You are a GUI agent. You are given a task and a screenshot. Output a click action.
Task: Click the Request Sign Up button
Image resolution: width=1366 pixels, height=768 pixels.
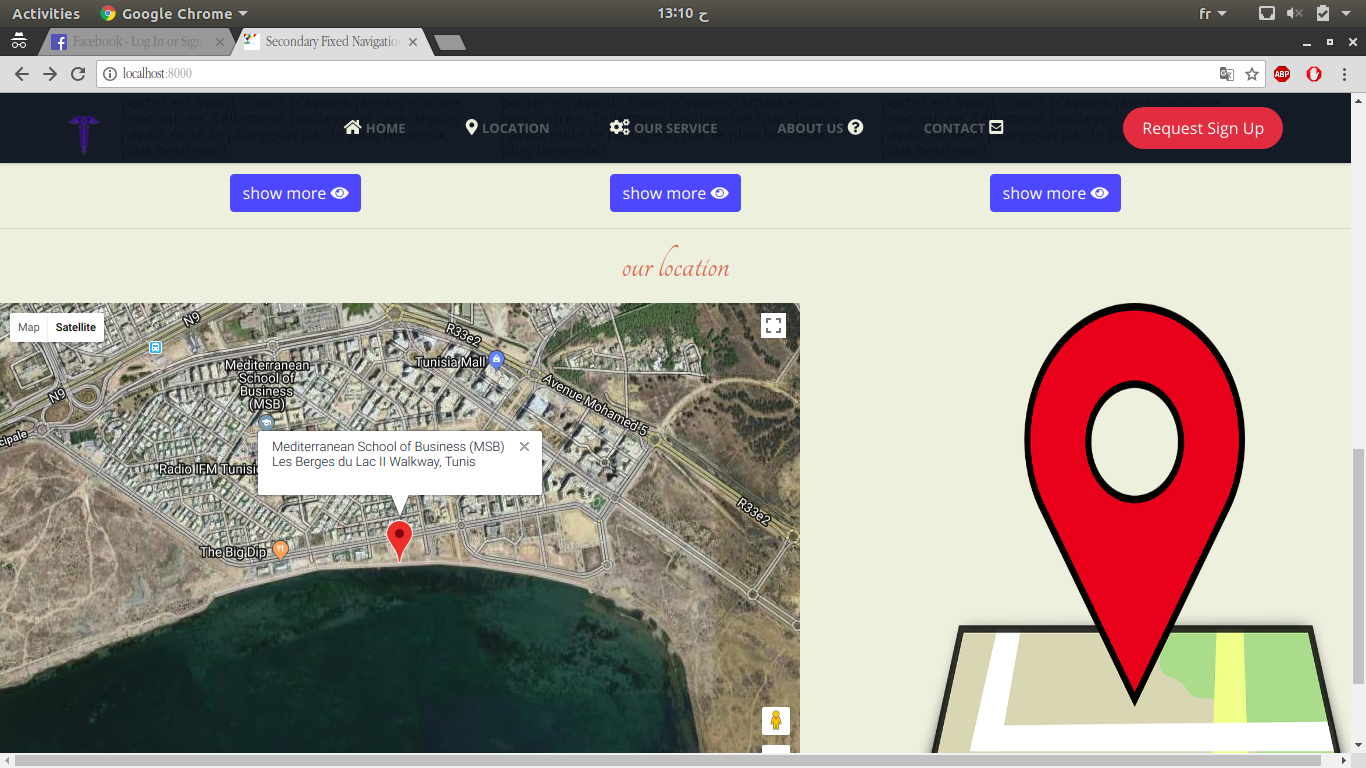click(x=1203, y=128)
